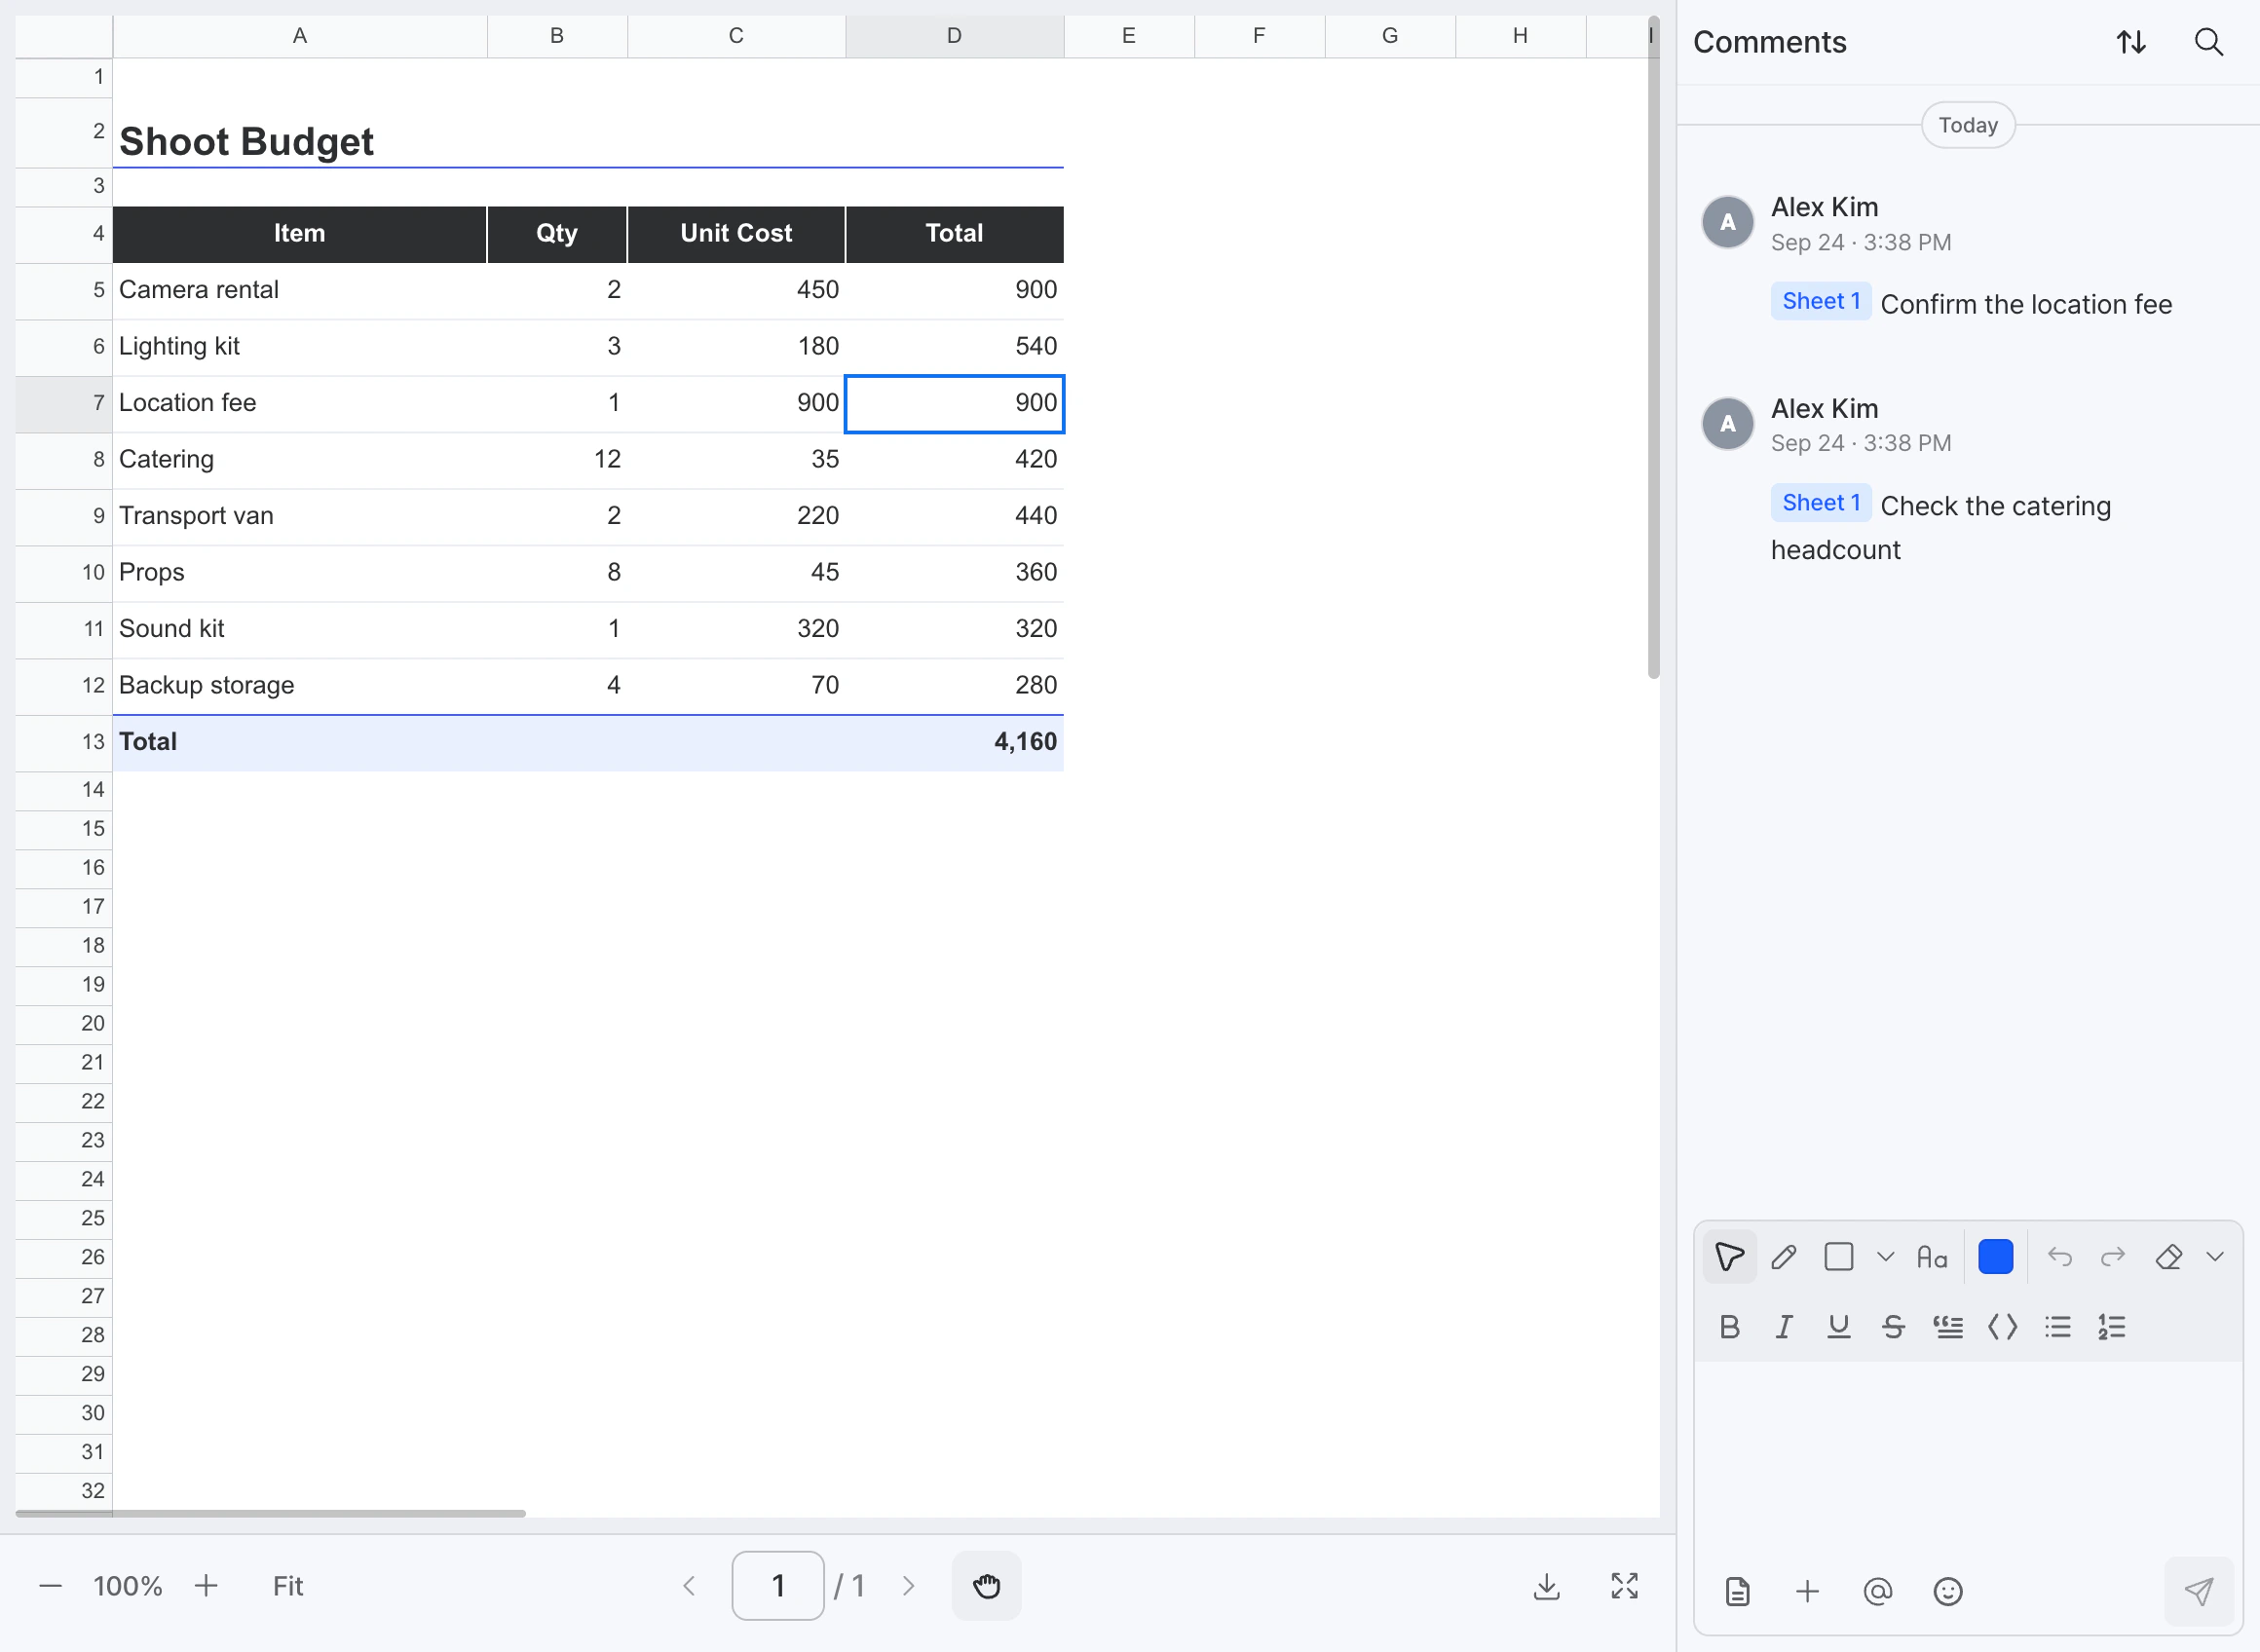Mention someone with the @ icon
The height and width of the screenshot is (1652, 2260).
coord(1878,1591)
